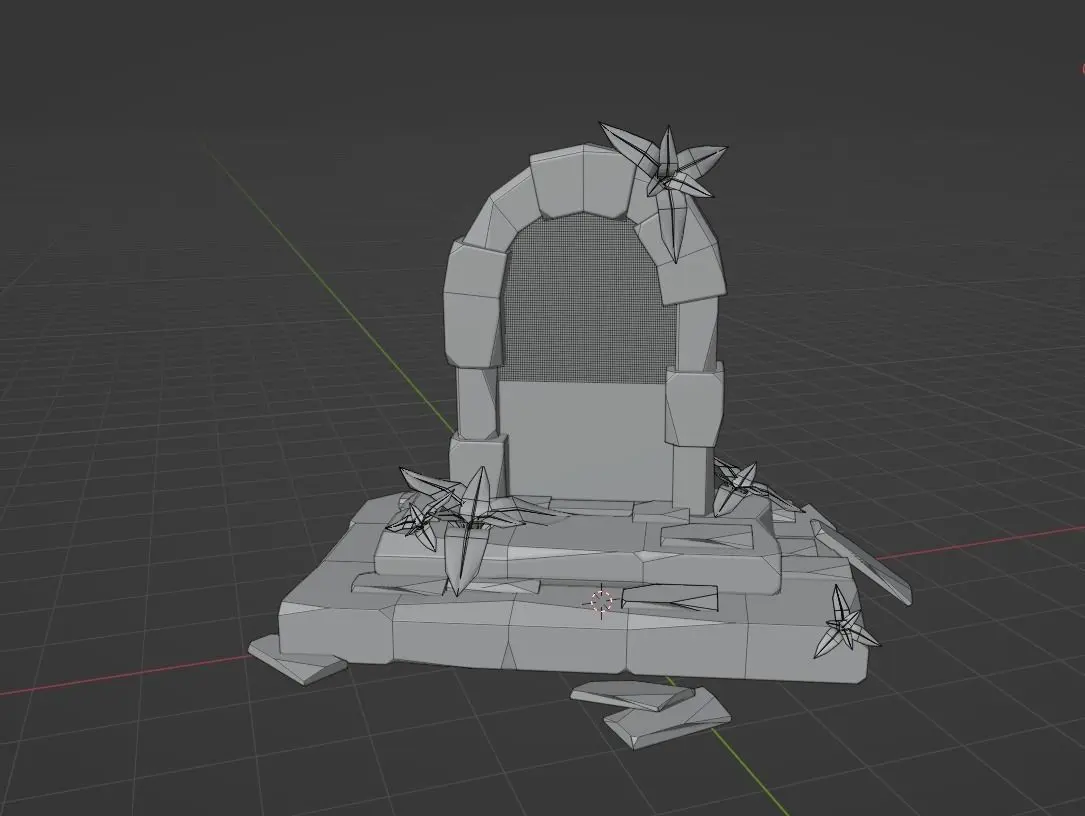Select the flat panel below the mesh grid
Screen dimensions: 1085x816
585,439
